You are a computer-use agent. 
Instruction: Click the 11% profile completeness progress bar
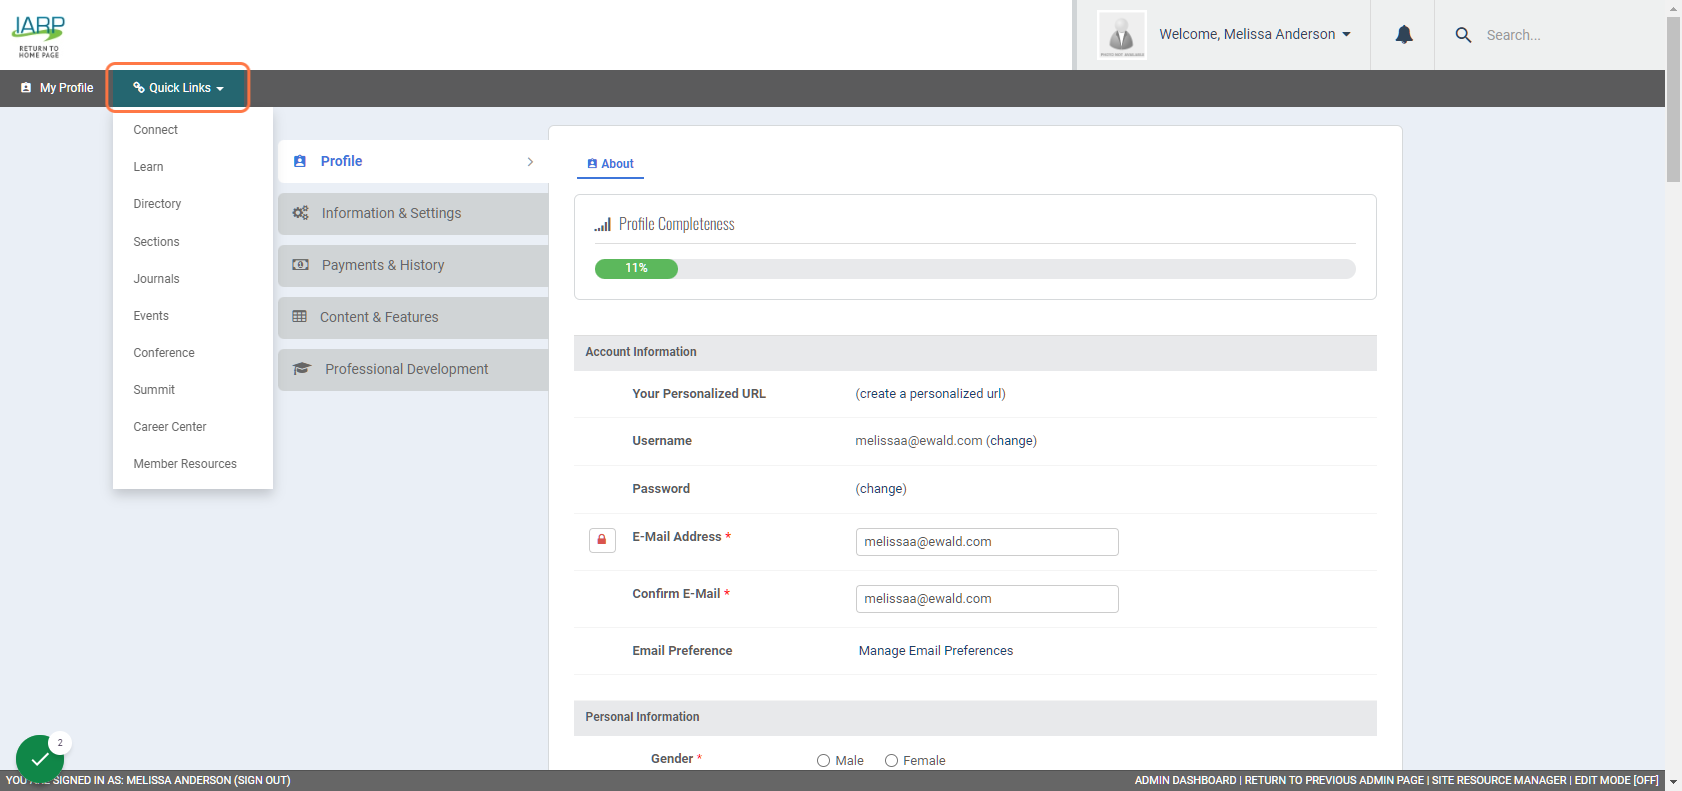975,268
